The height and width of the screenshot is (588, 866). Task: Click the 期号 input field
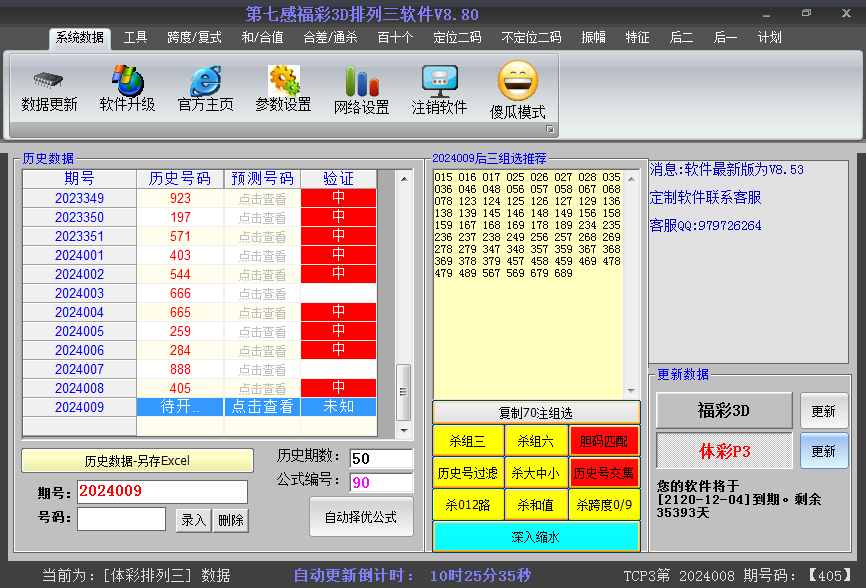point(162,491)
